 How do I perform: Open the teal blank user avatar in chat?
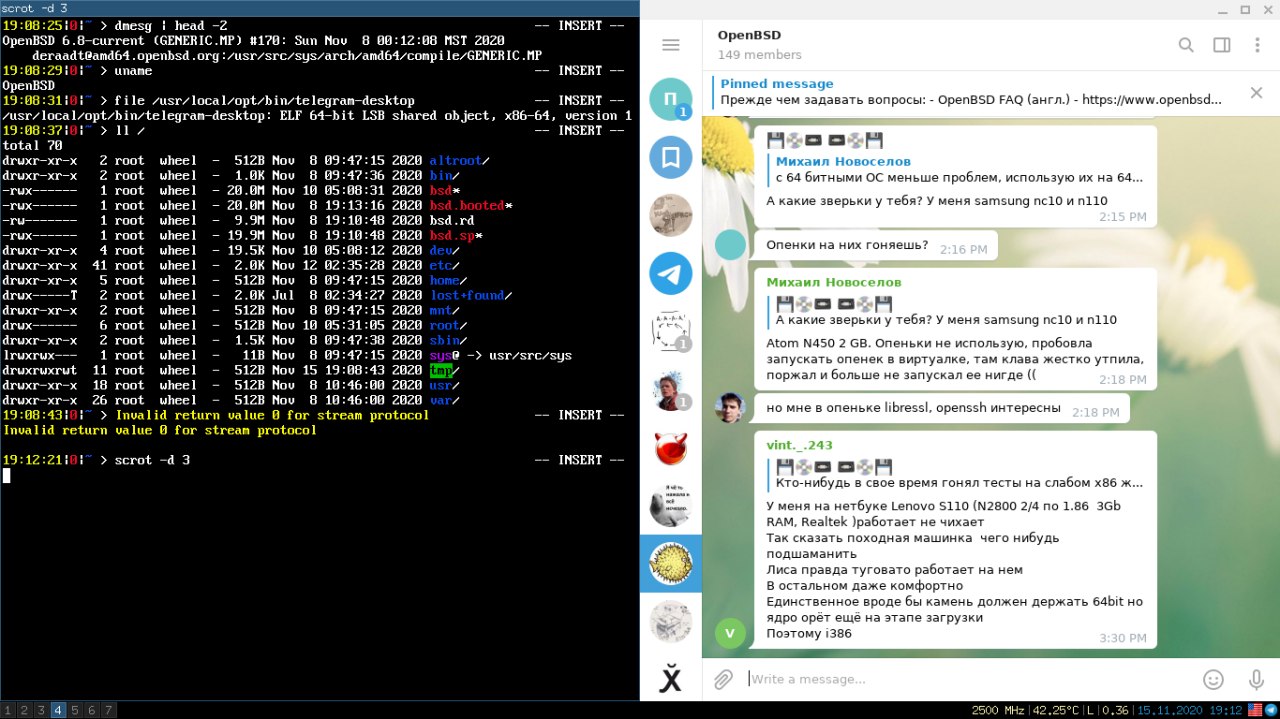pos(731,244)
